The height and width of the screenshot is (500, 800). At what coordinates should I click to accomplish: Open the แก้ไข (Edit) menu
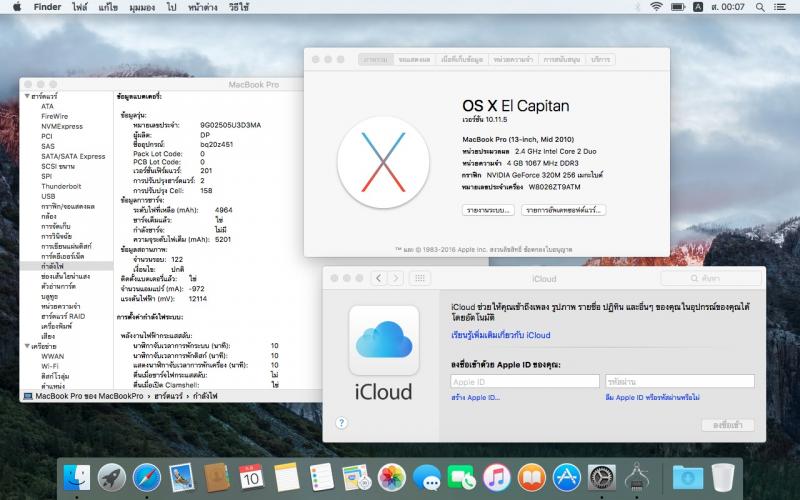[x=108, y=7]
